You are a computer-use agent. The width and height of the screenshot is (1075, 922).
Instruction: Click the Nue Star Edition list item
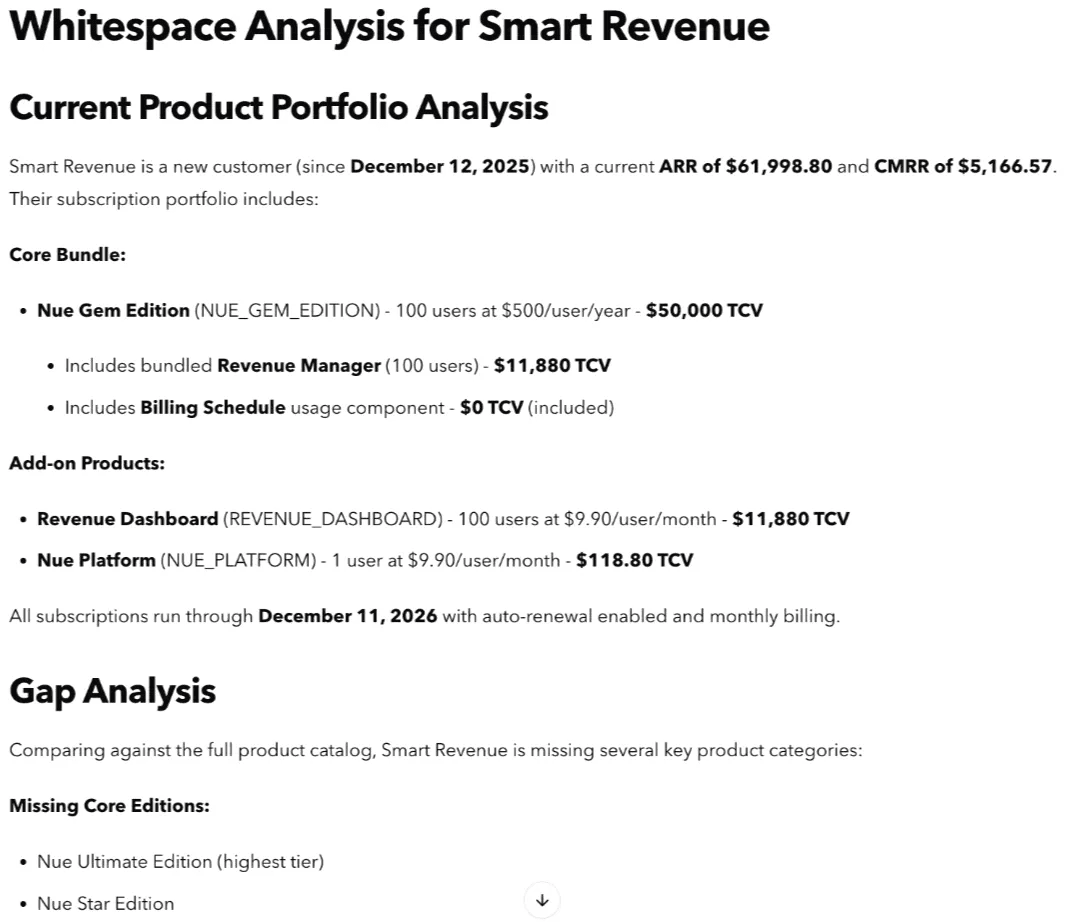105,903
